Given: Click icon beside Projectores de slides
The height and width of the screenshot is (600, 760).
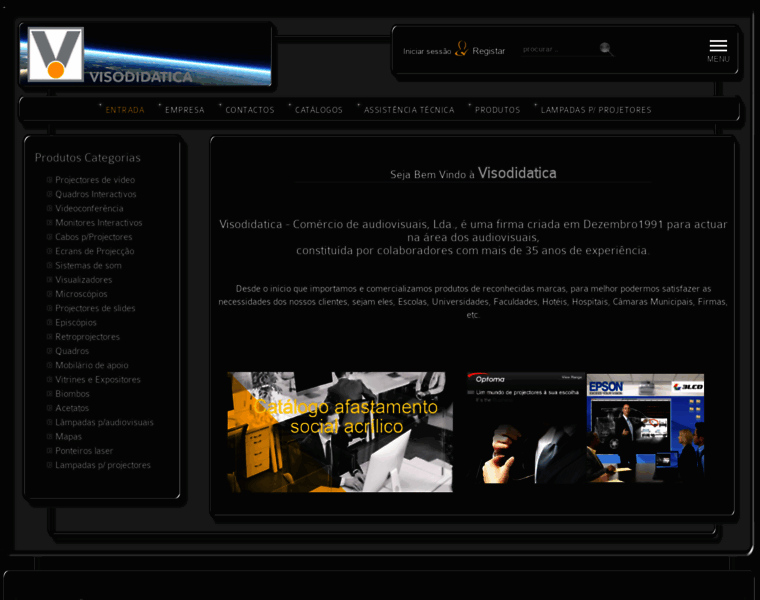Looking at the screenshot, I should (x=49, y=308).
